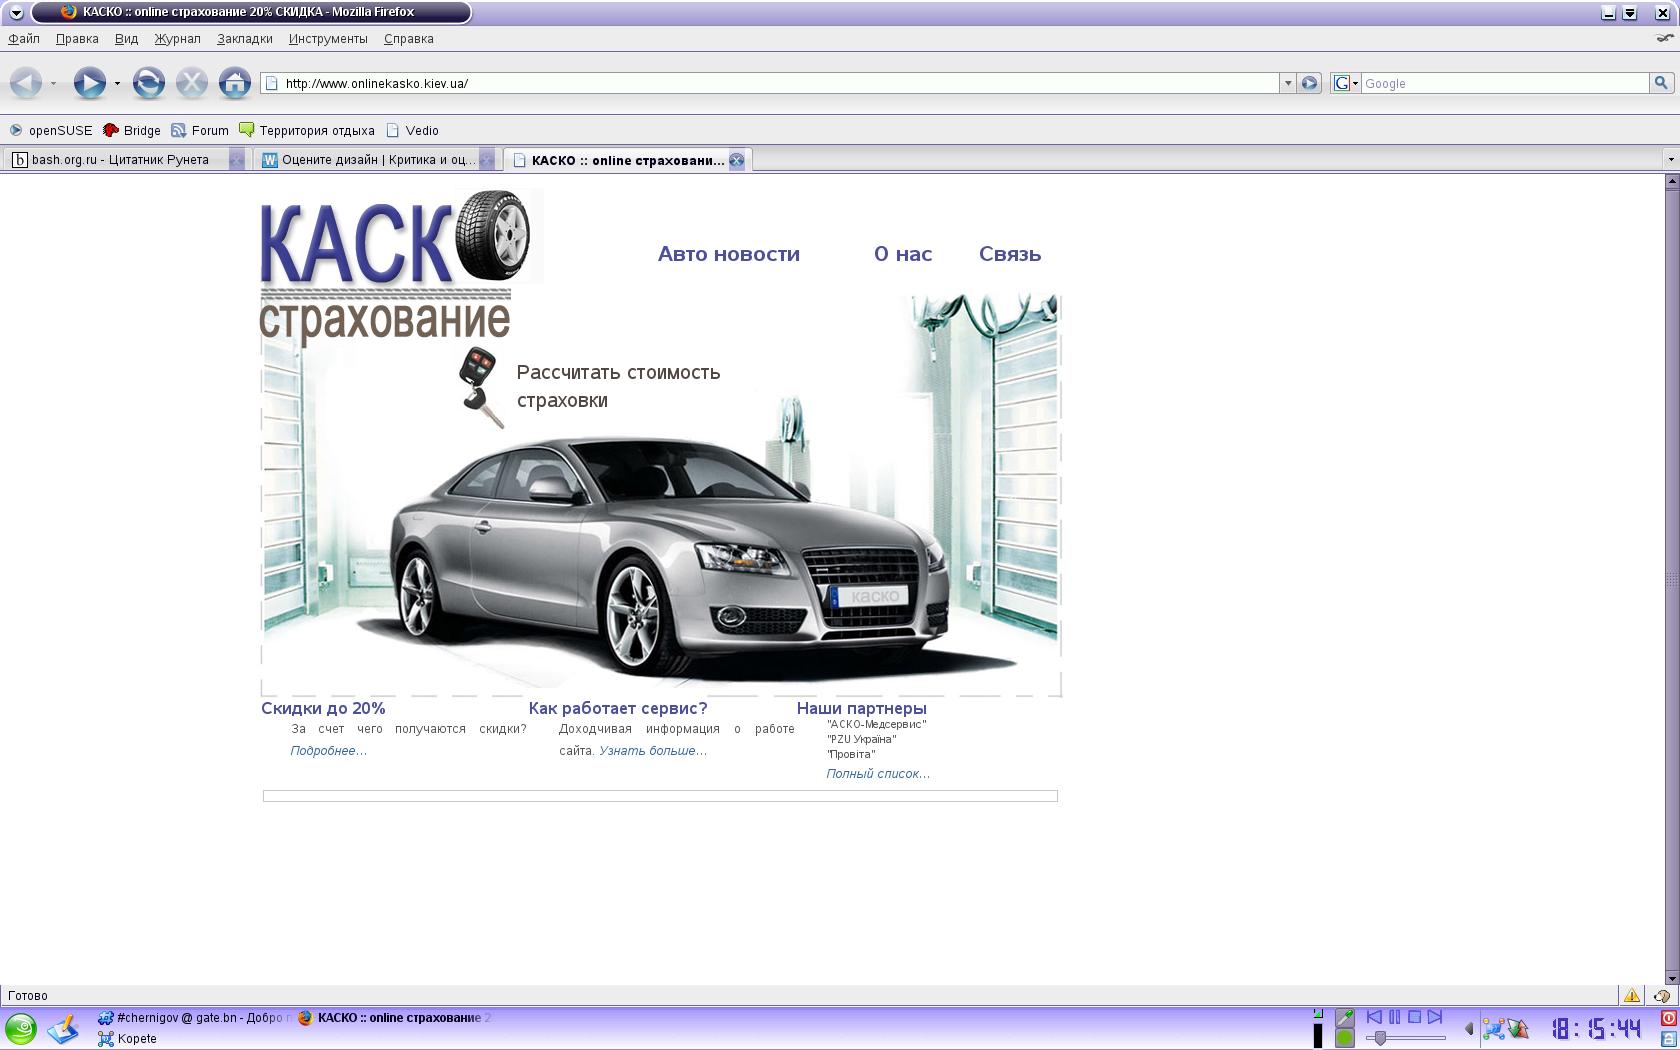Adjust the panel player volume slider
The image size is (1680, 1050).
tap(1405, 1038)
